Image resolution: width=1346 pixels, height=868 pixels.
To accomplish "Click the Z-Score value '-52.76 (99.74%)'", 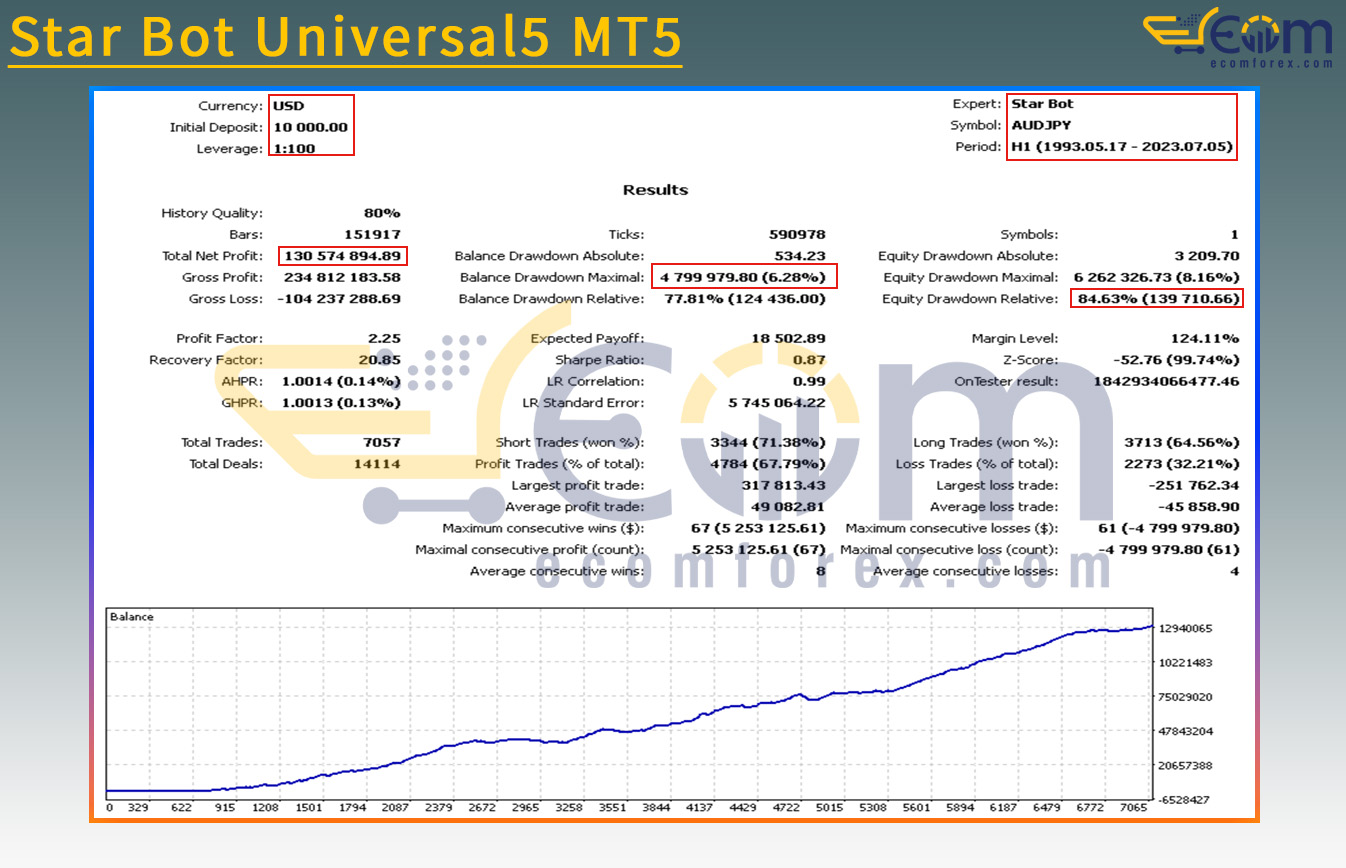I will point(1175,360).
